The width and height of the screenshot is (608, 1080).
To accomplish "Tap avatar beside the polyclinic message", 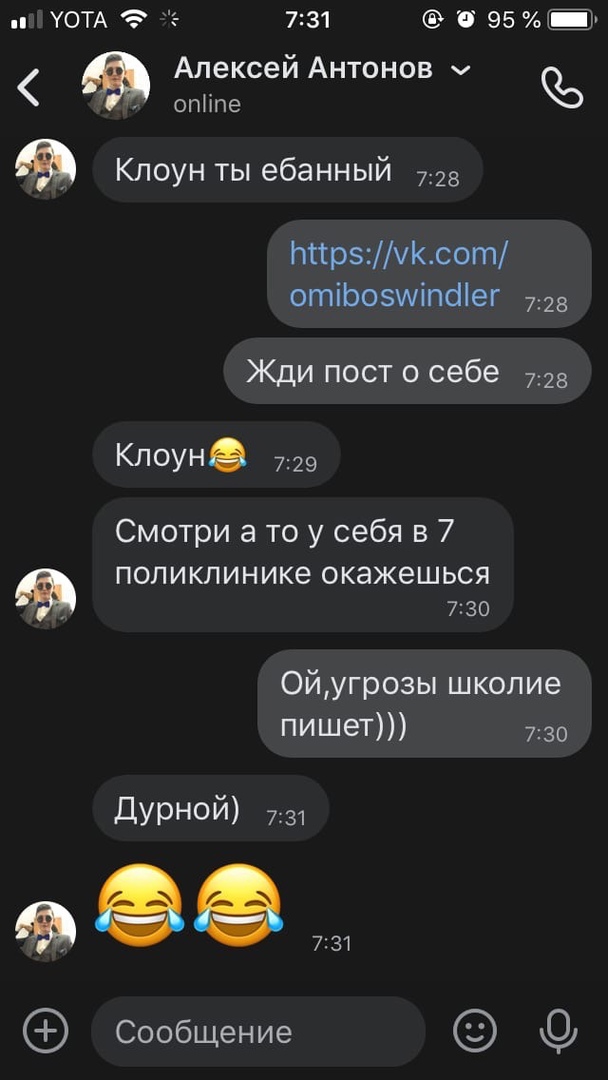I will [x=45, y=599].
